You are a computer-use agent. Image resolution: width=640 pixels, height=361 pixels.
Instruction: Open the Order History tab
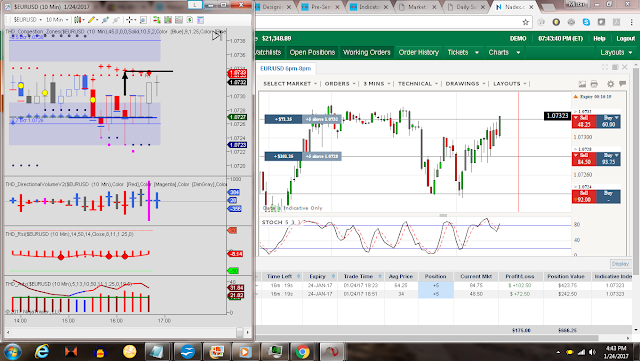(x=418, y=52)
